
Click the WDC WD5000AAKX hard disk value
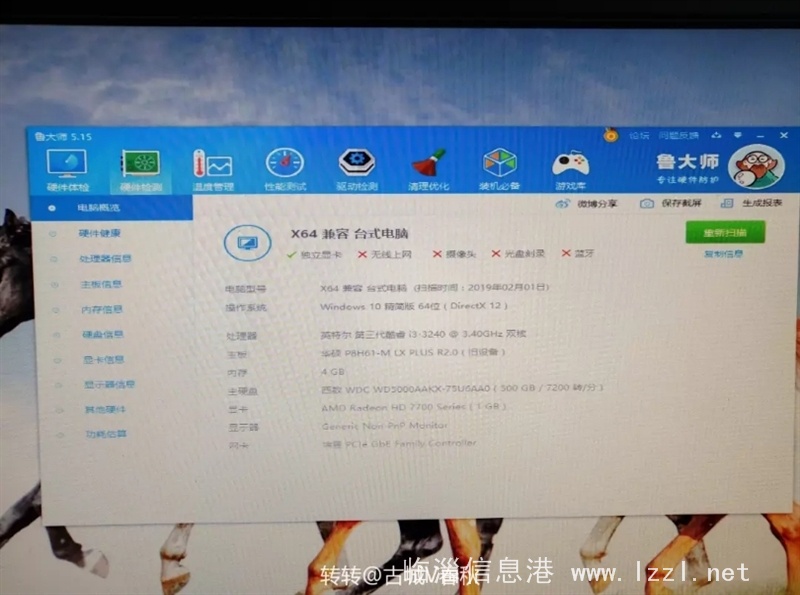(462, 388)
